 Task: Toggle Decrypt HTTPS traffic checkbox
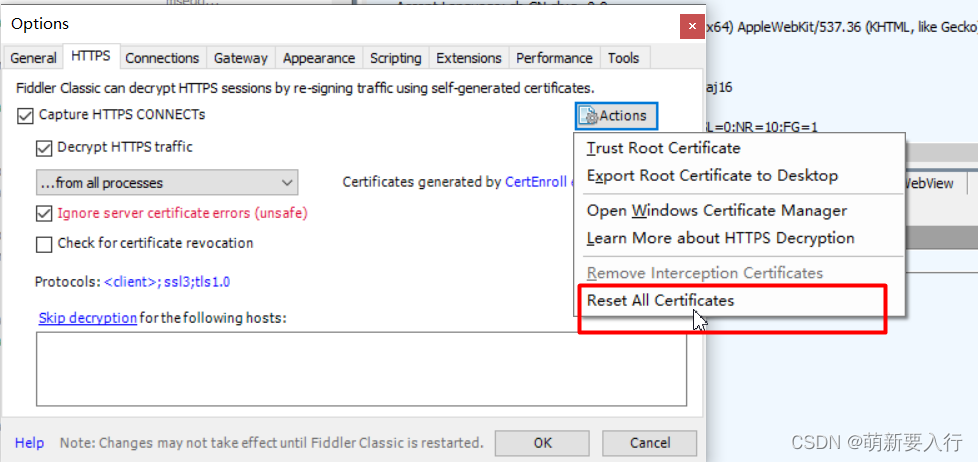[44, 148]
